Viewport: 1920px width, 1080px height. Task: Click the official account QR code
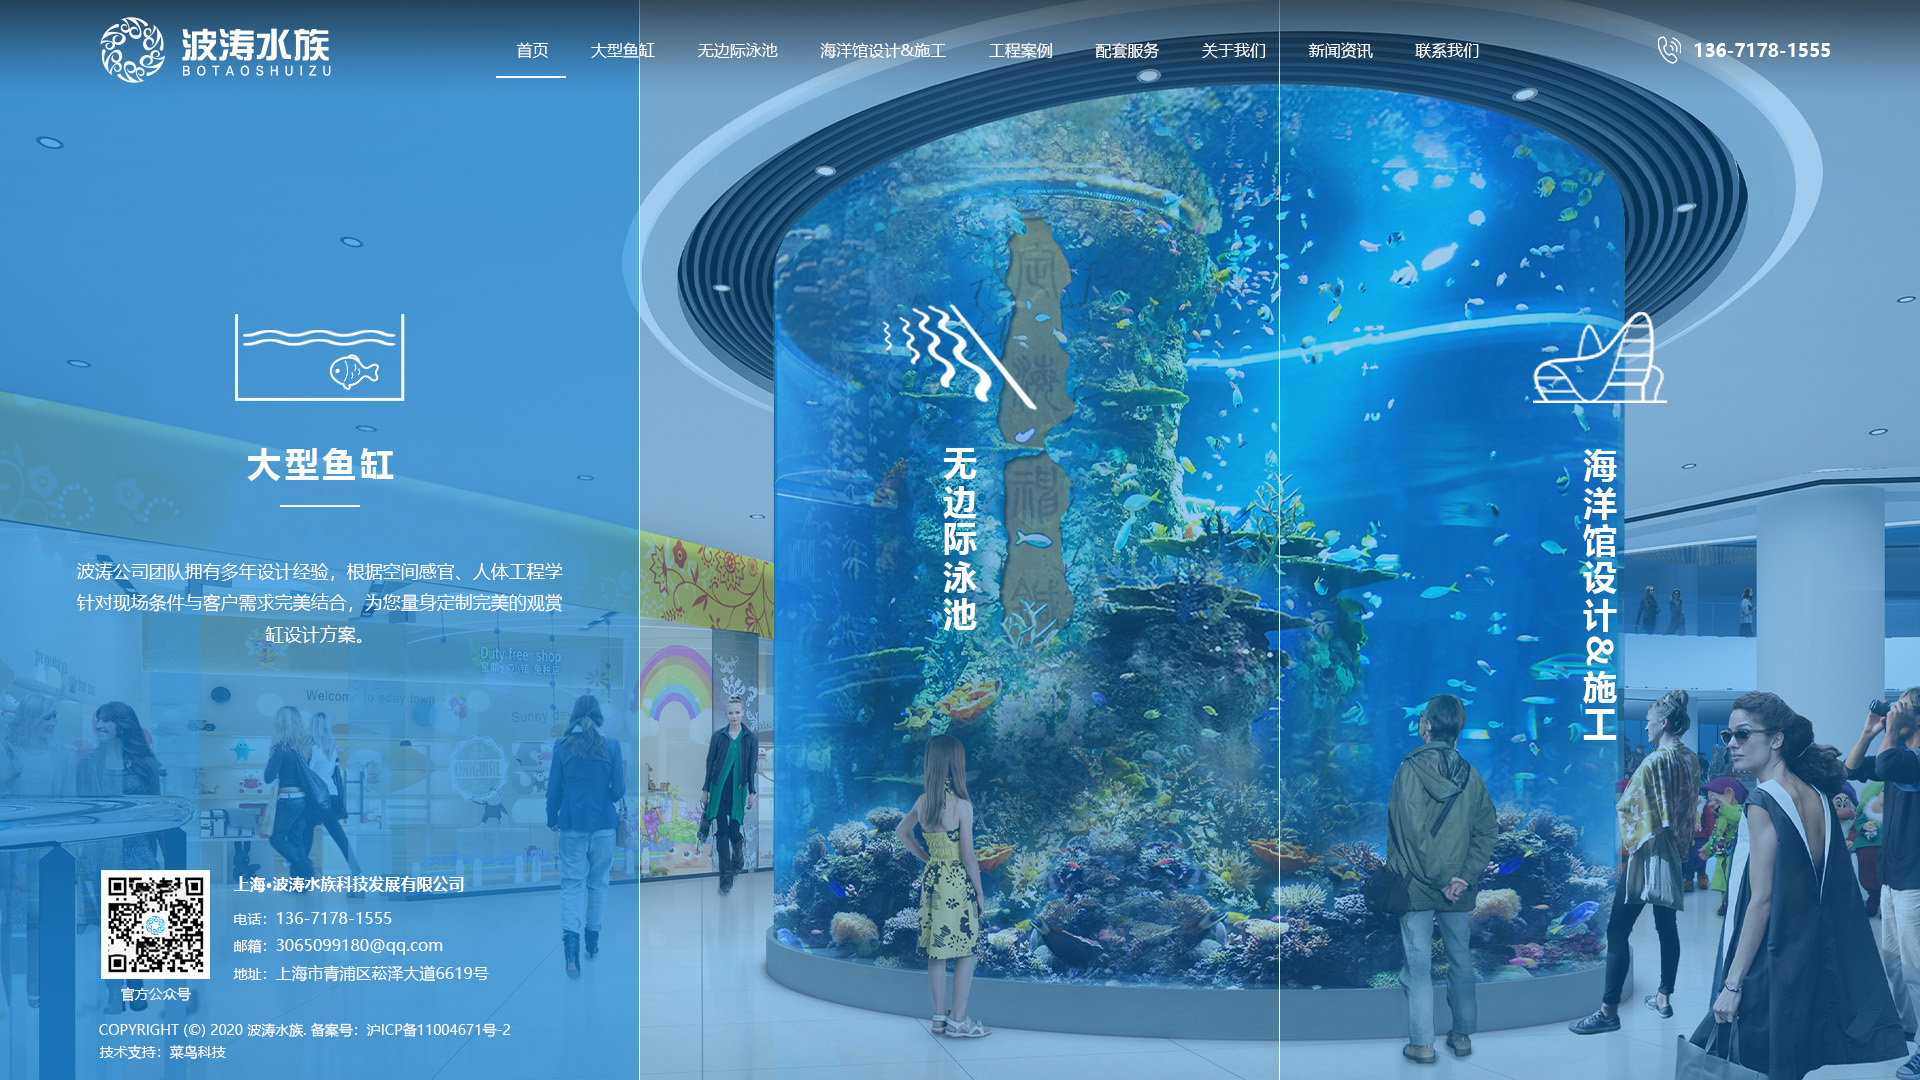tap(155, 924)
